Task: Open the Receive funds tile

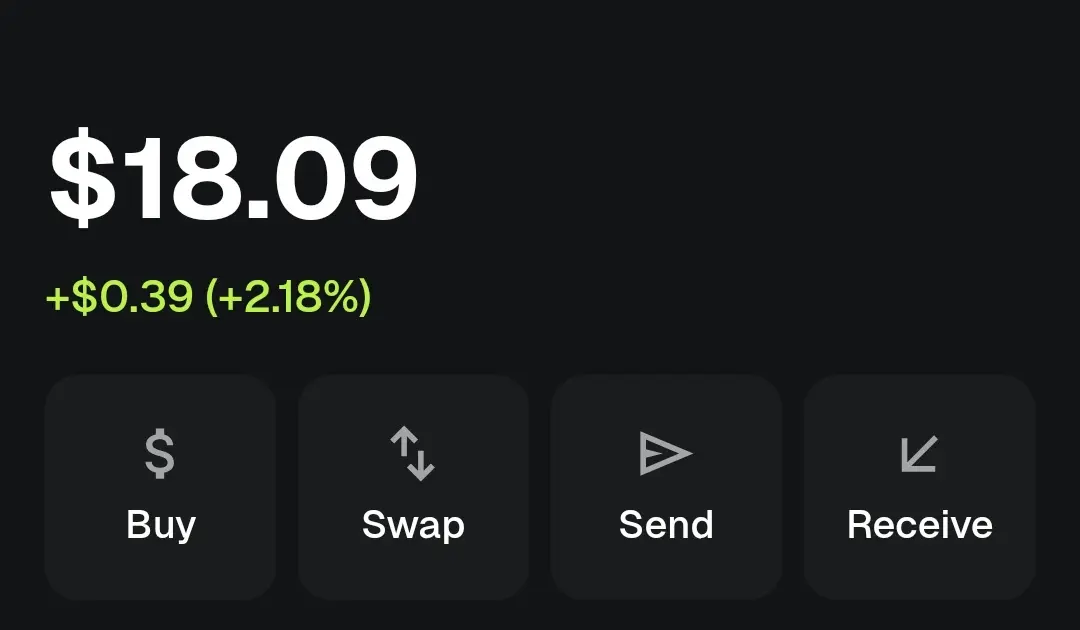Action: 919,487
